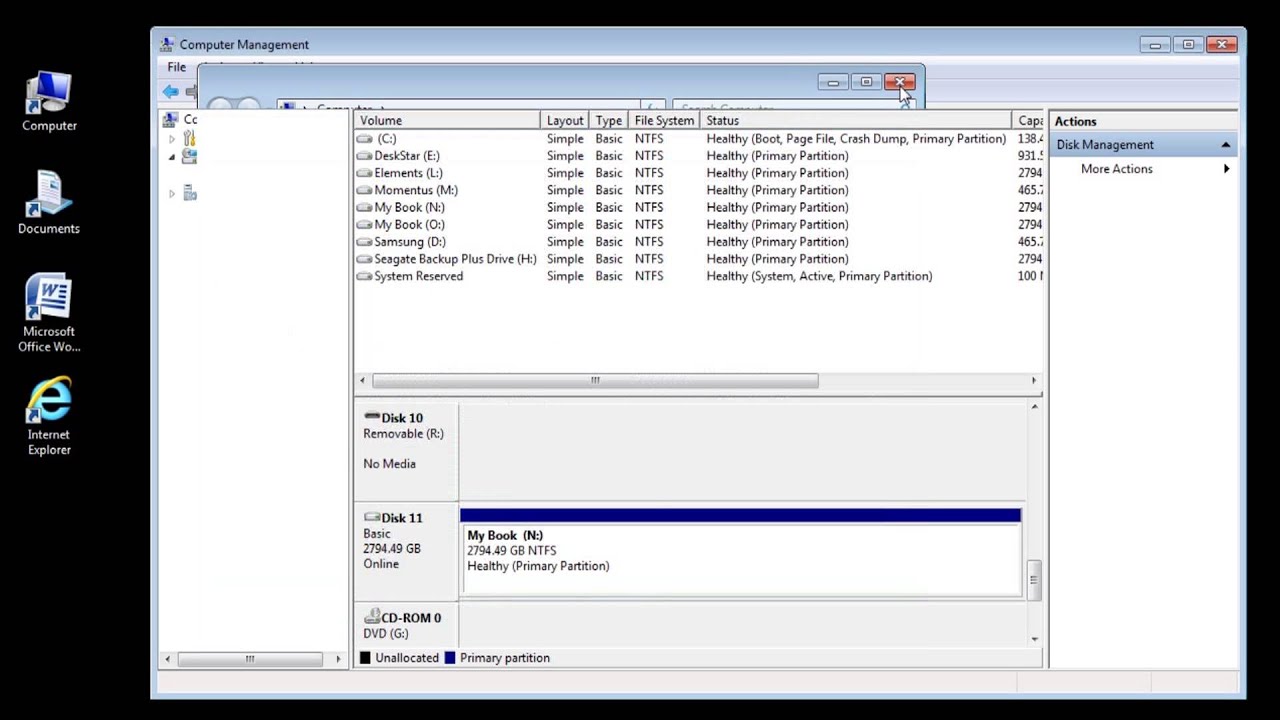This screenshot has height=720, width=1280.
Task: Select My Book (N:) partition block on Disk 11
Action: tap(740, 552)
